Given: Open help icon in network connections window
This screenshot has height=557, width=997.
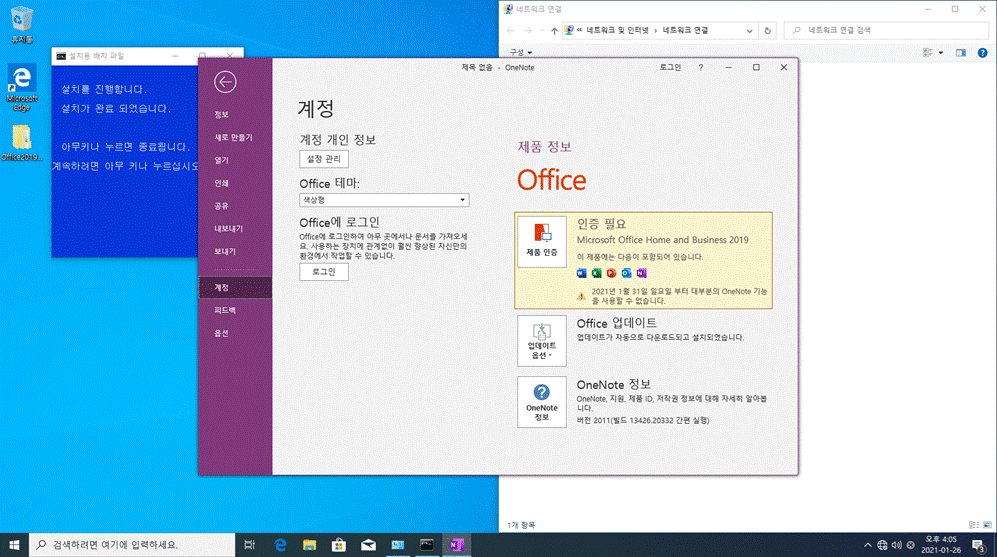Looking at the screenshot, I should 982,53.
